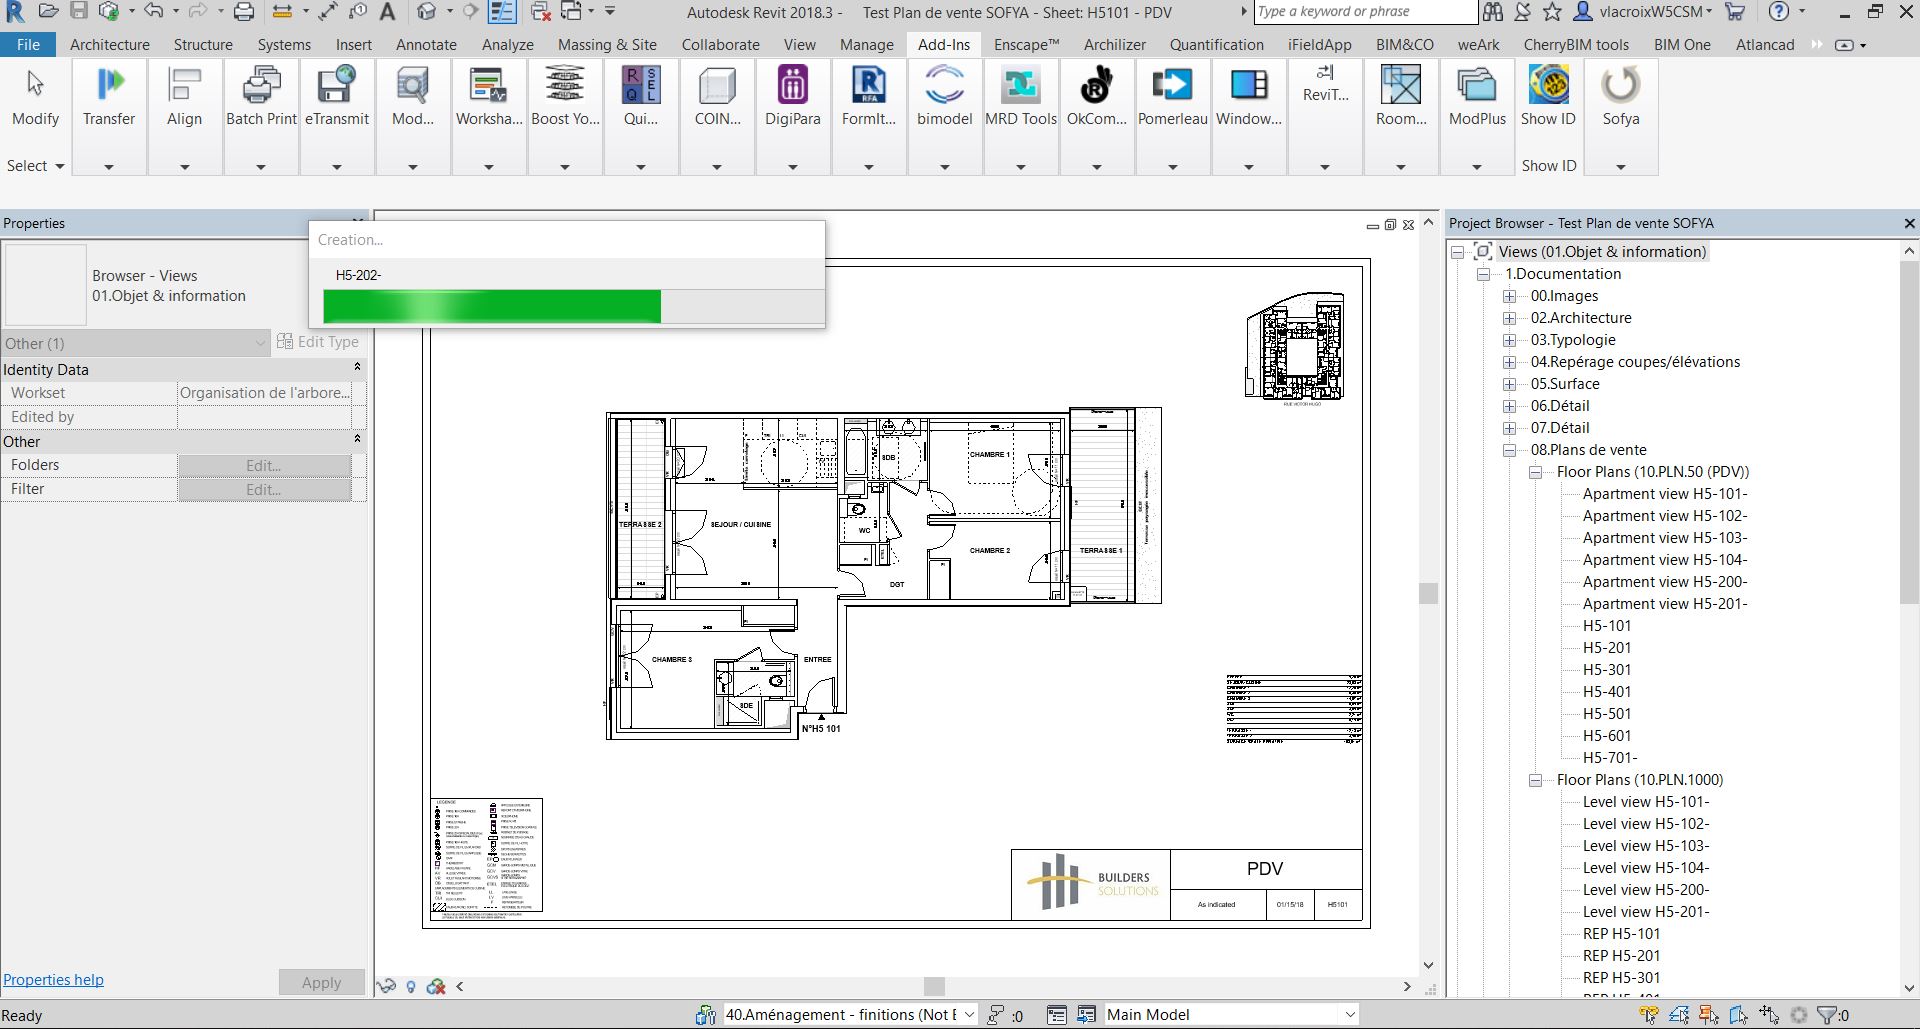Click the Print icon in quick access toolbar

[244, 12]
